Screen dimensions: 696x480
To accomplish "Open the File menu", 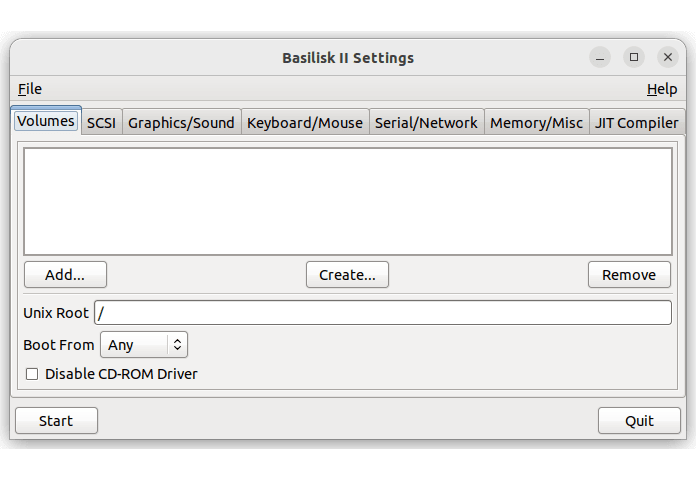I will [30, 89].
